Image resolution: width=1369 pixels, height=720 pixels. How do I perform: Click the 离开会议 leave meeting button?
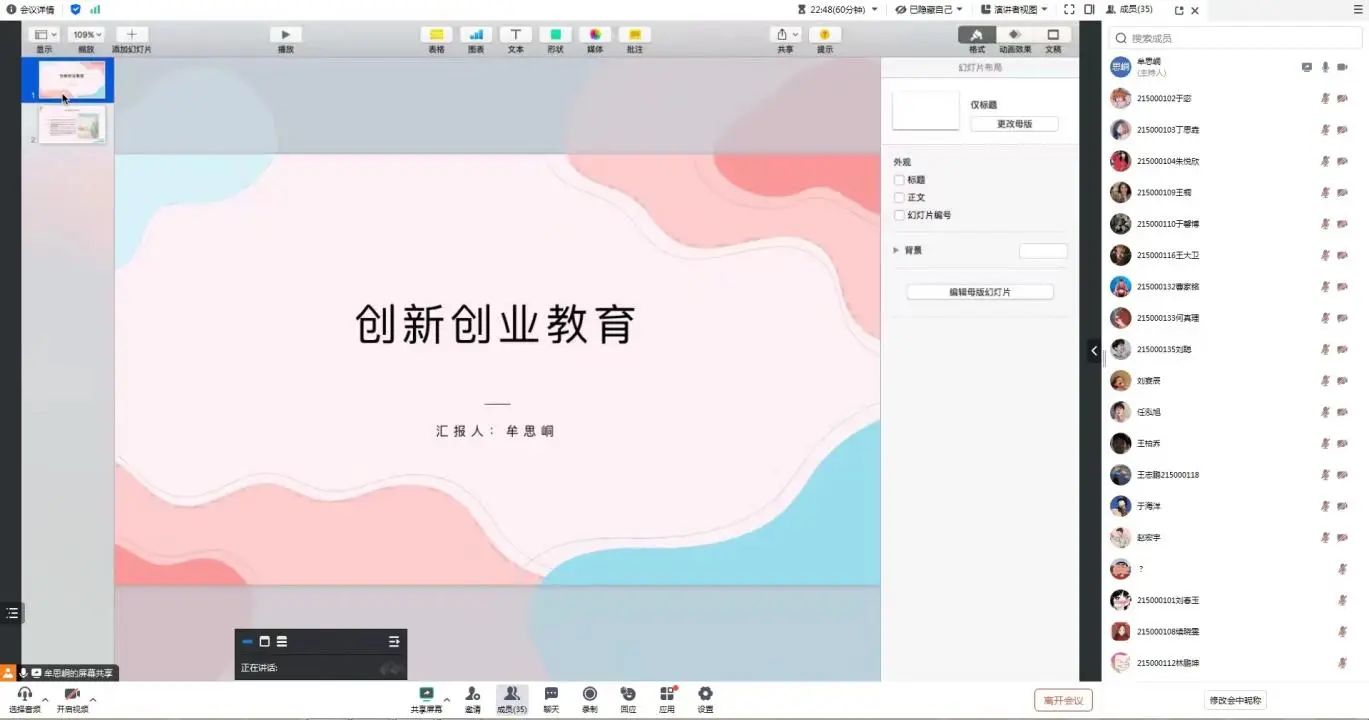1063,700
